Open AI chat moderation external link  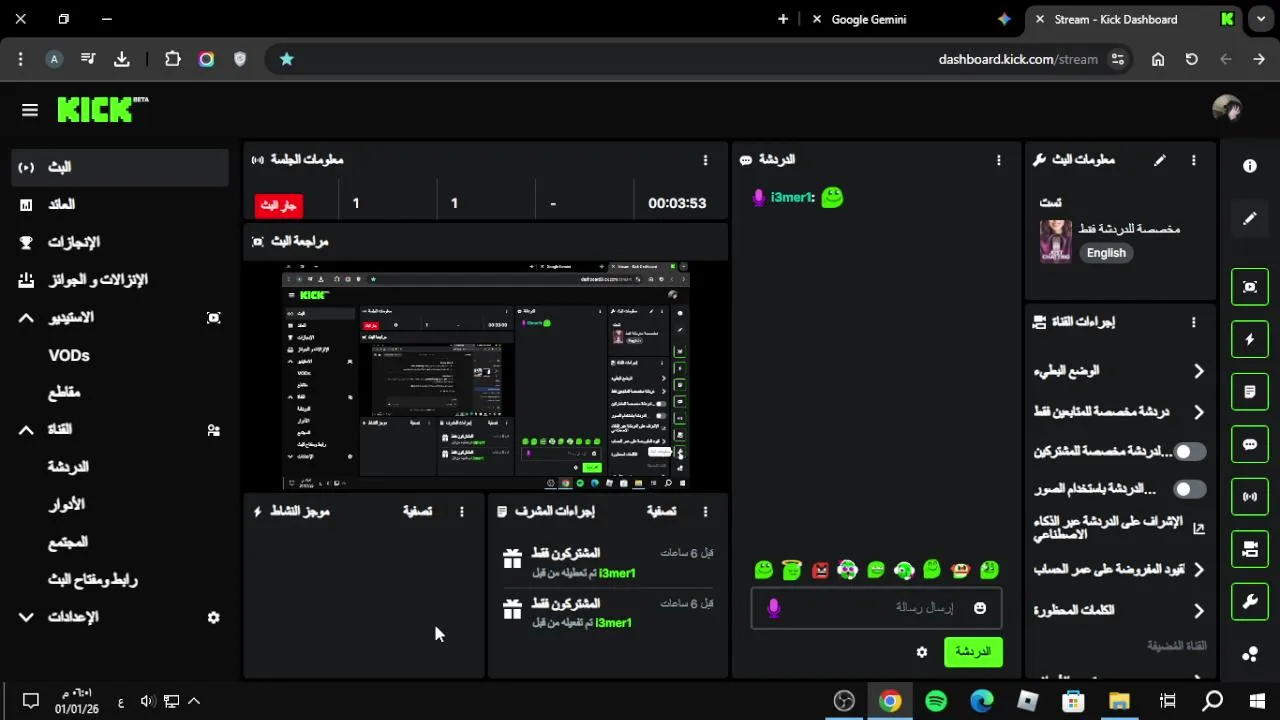coord(1199,528)
